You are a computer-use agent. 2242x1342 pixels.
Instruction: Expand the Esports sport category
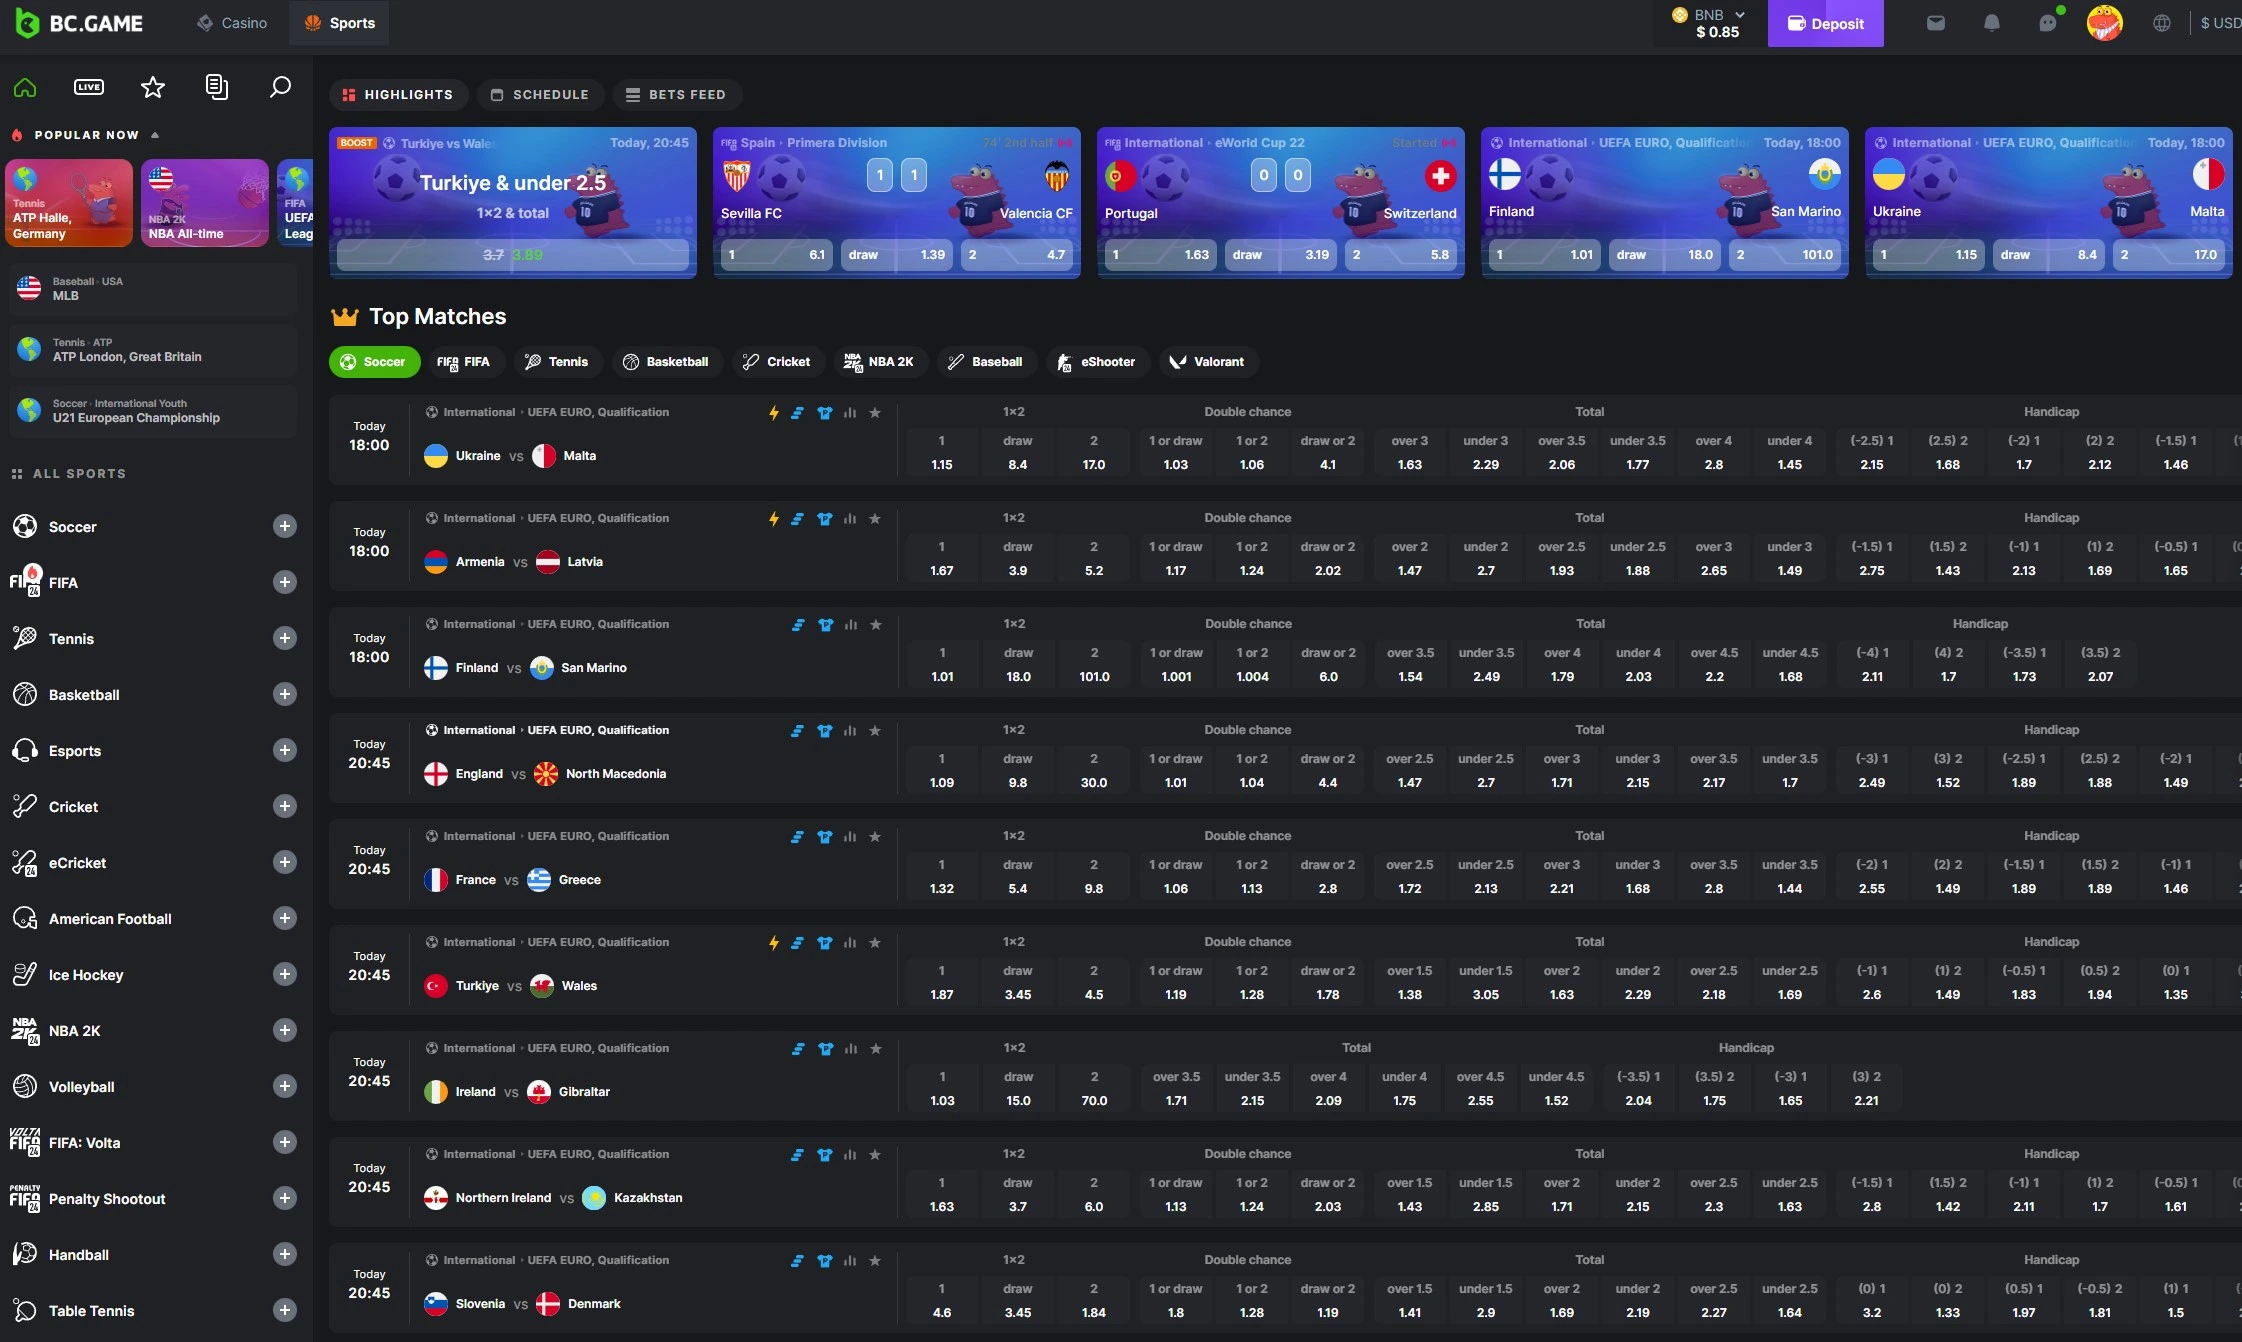click(285, 750)
